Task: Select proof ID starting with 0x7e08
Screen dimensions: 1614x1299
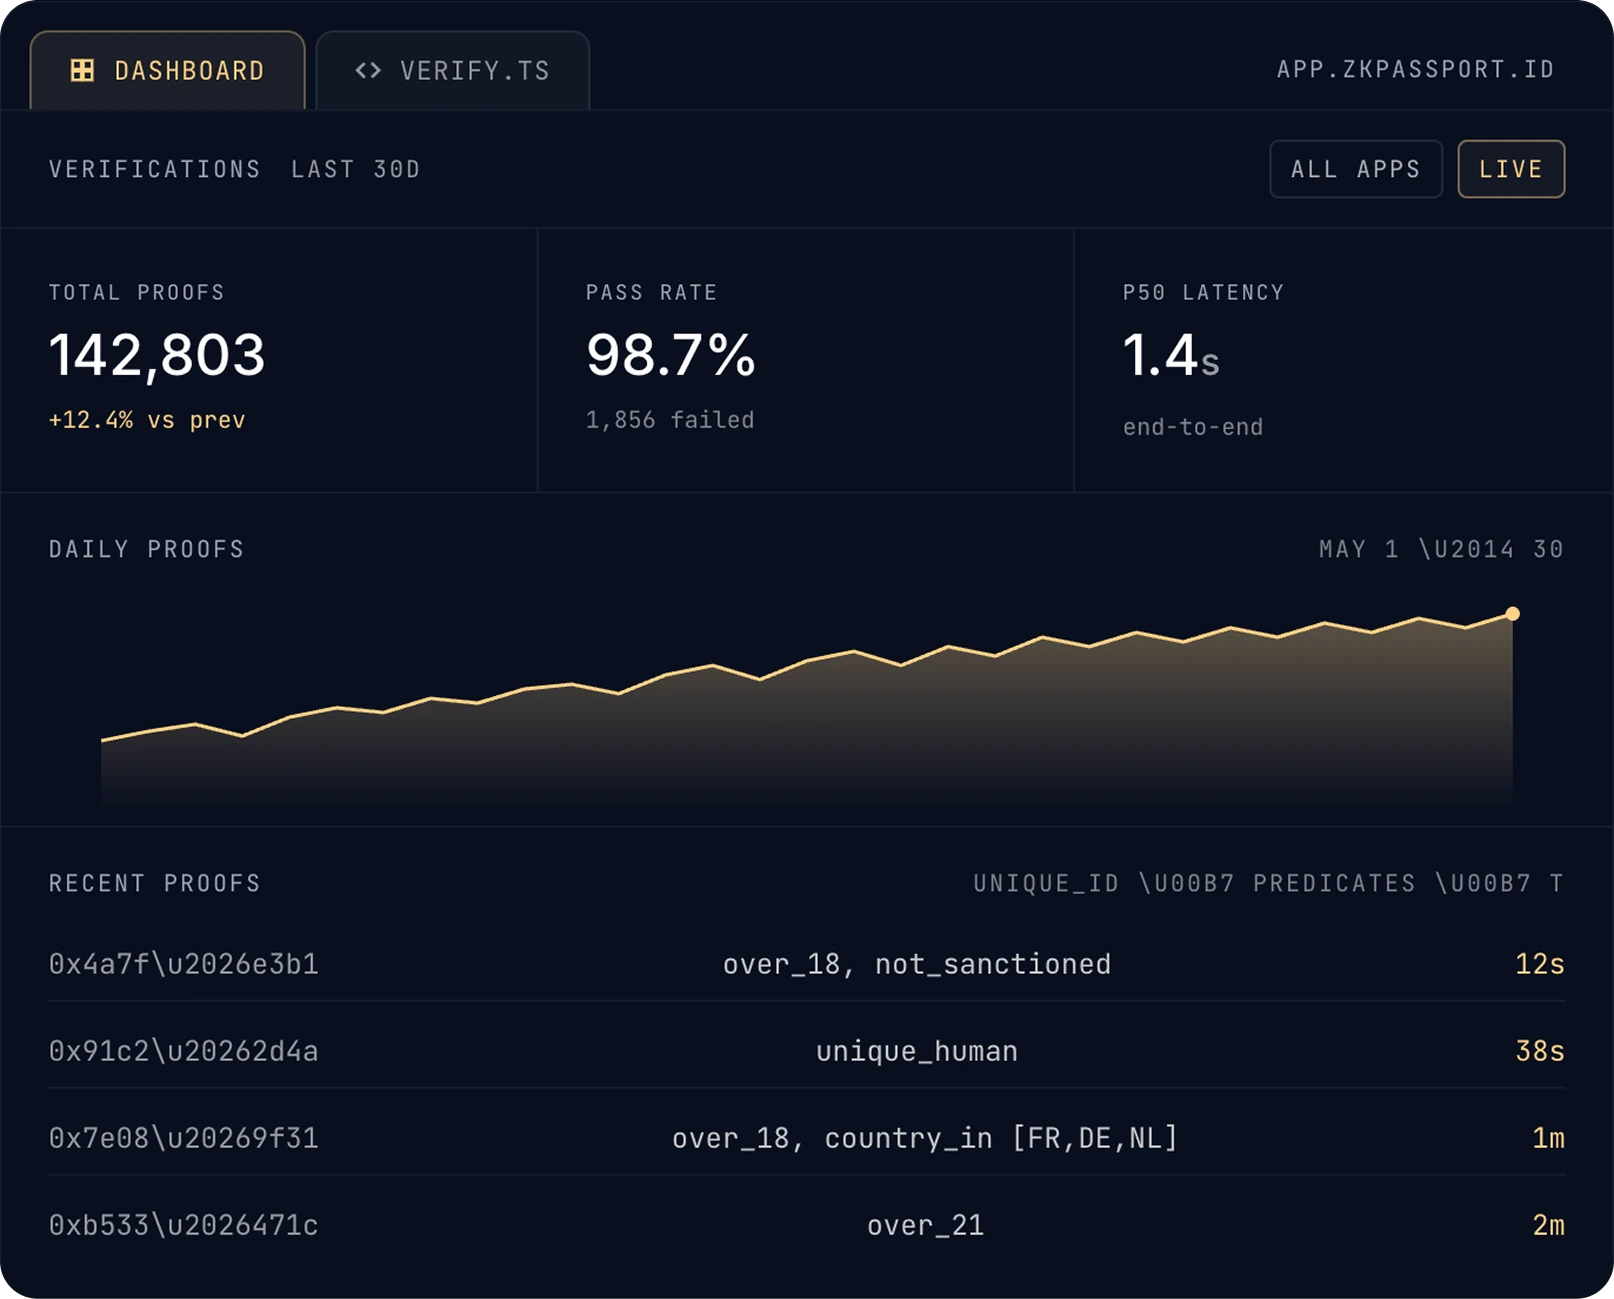Action: pos(184,1138)
